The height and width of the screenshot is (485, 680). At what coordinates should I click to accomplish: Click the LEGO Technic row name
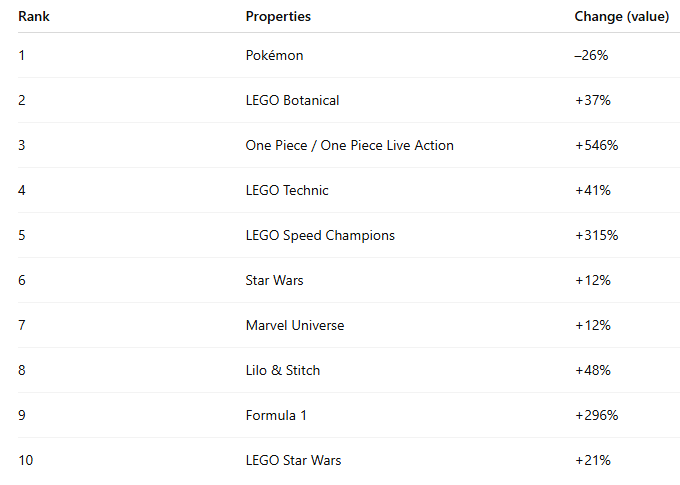(287, 190)
